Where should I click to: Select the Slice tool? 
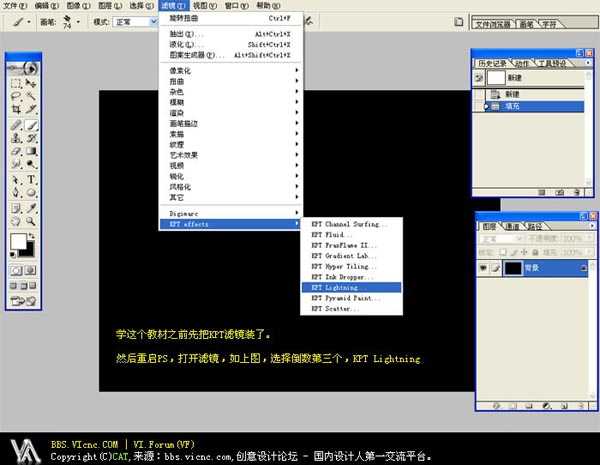[x=31, y=109]
